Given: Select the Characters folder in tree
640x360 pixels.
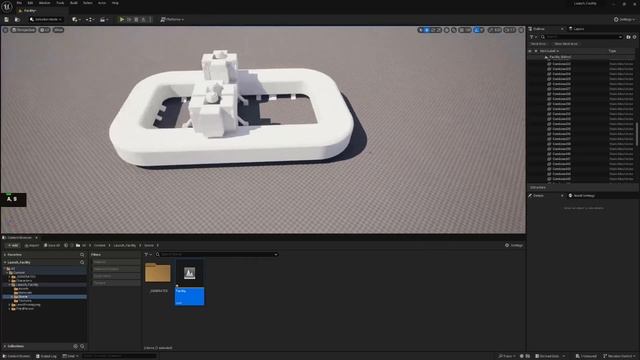Looking at the screenshot, I should click(24, 281).
